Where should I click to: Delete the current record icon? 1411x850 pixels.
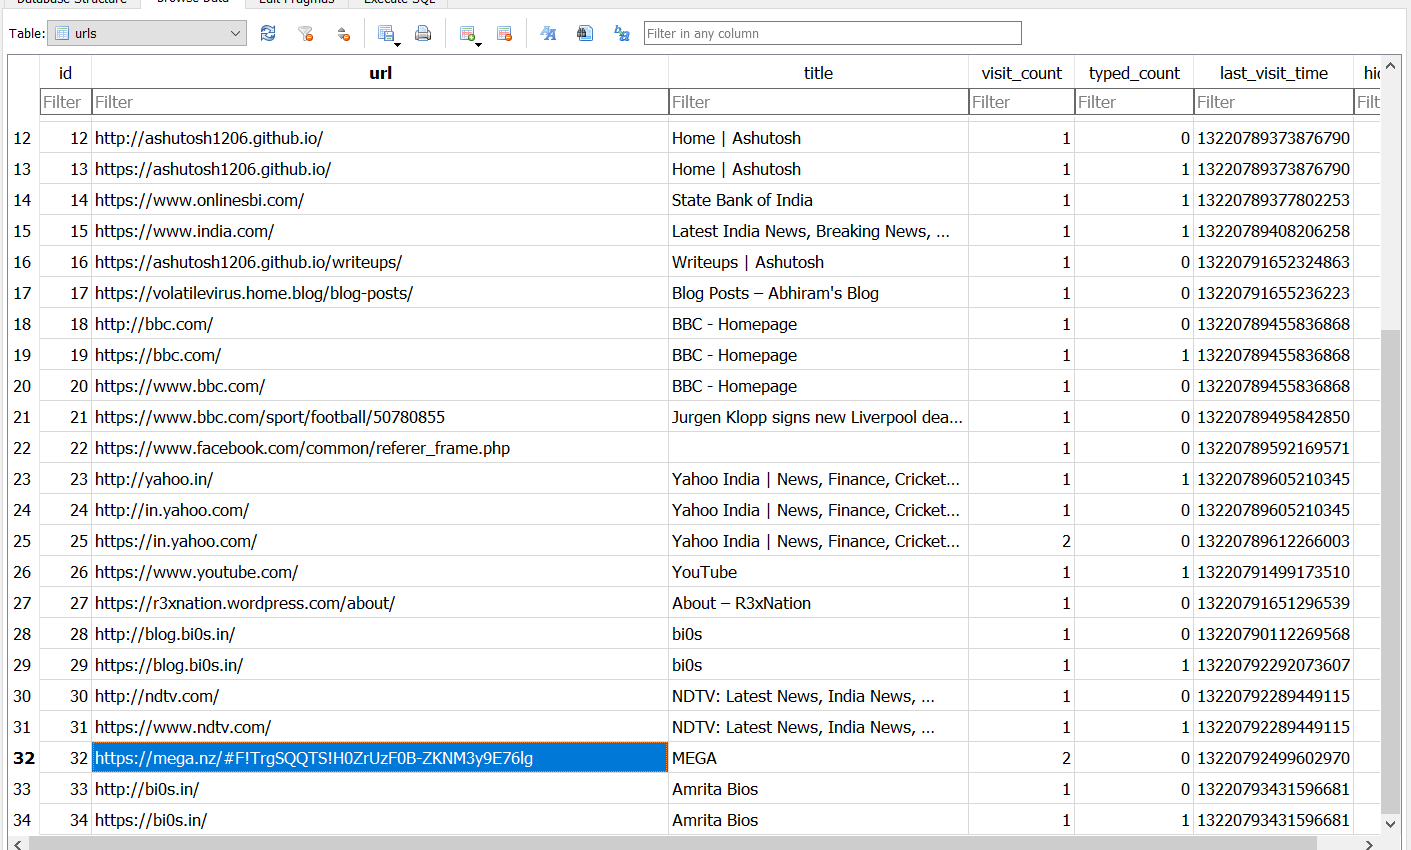[505, 33]
